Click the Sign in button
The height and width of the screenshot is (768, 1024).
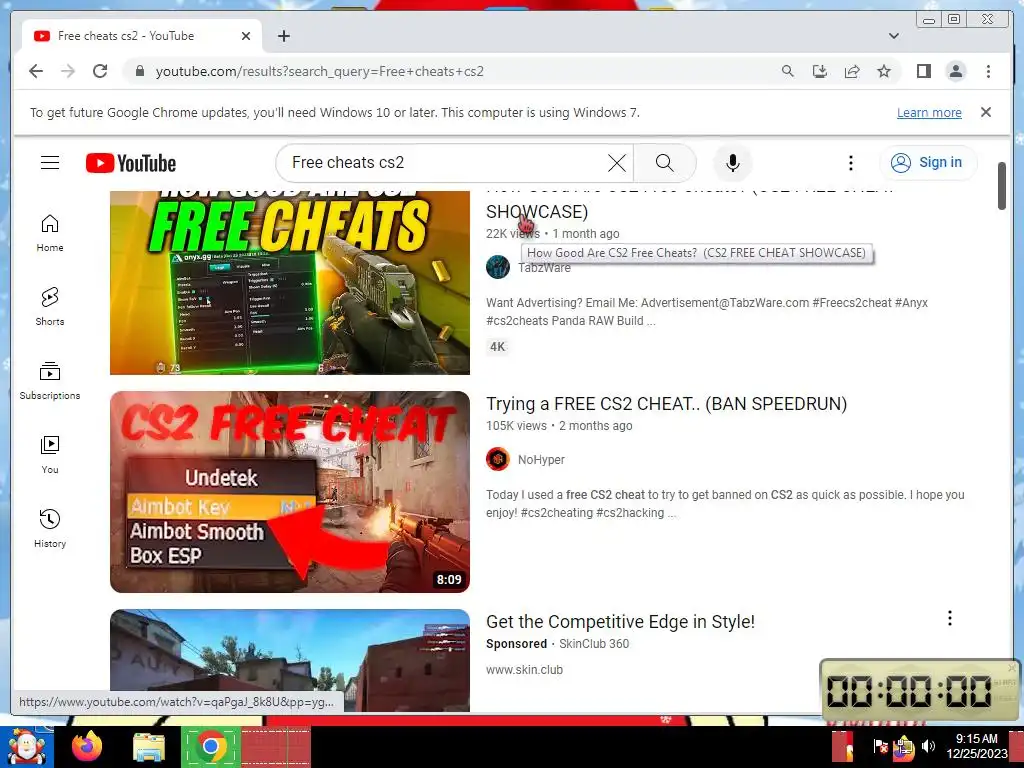[928, 163]
